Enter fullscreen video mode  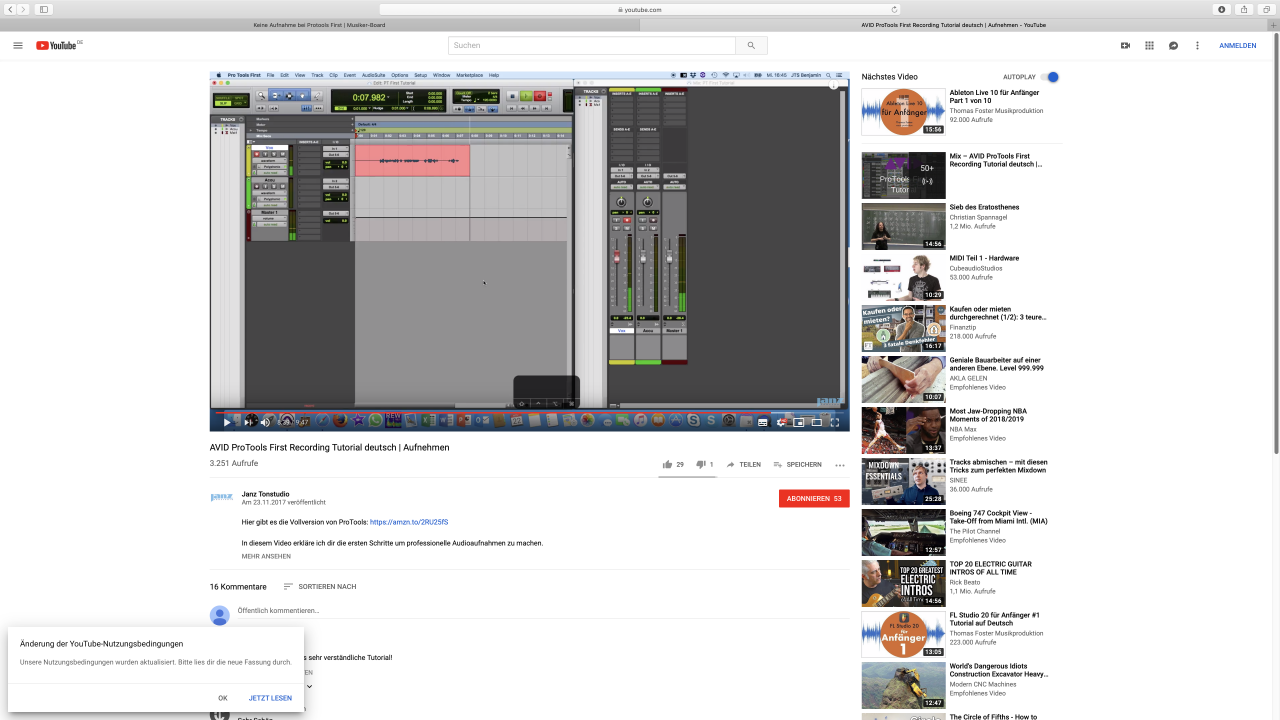835,422
